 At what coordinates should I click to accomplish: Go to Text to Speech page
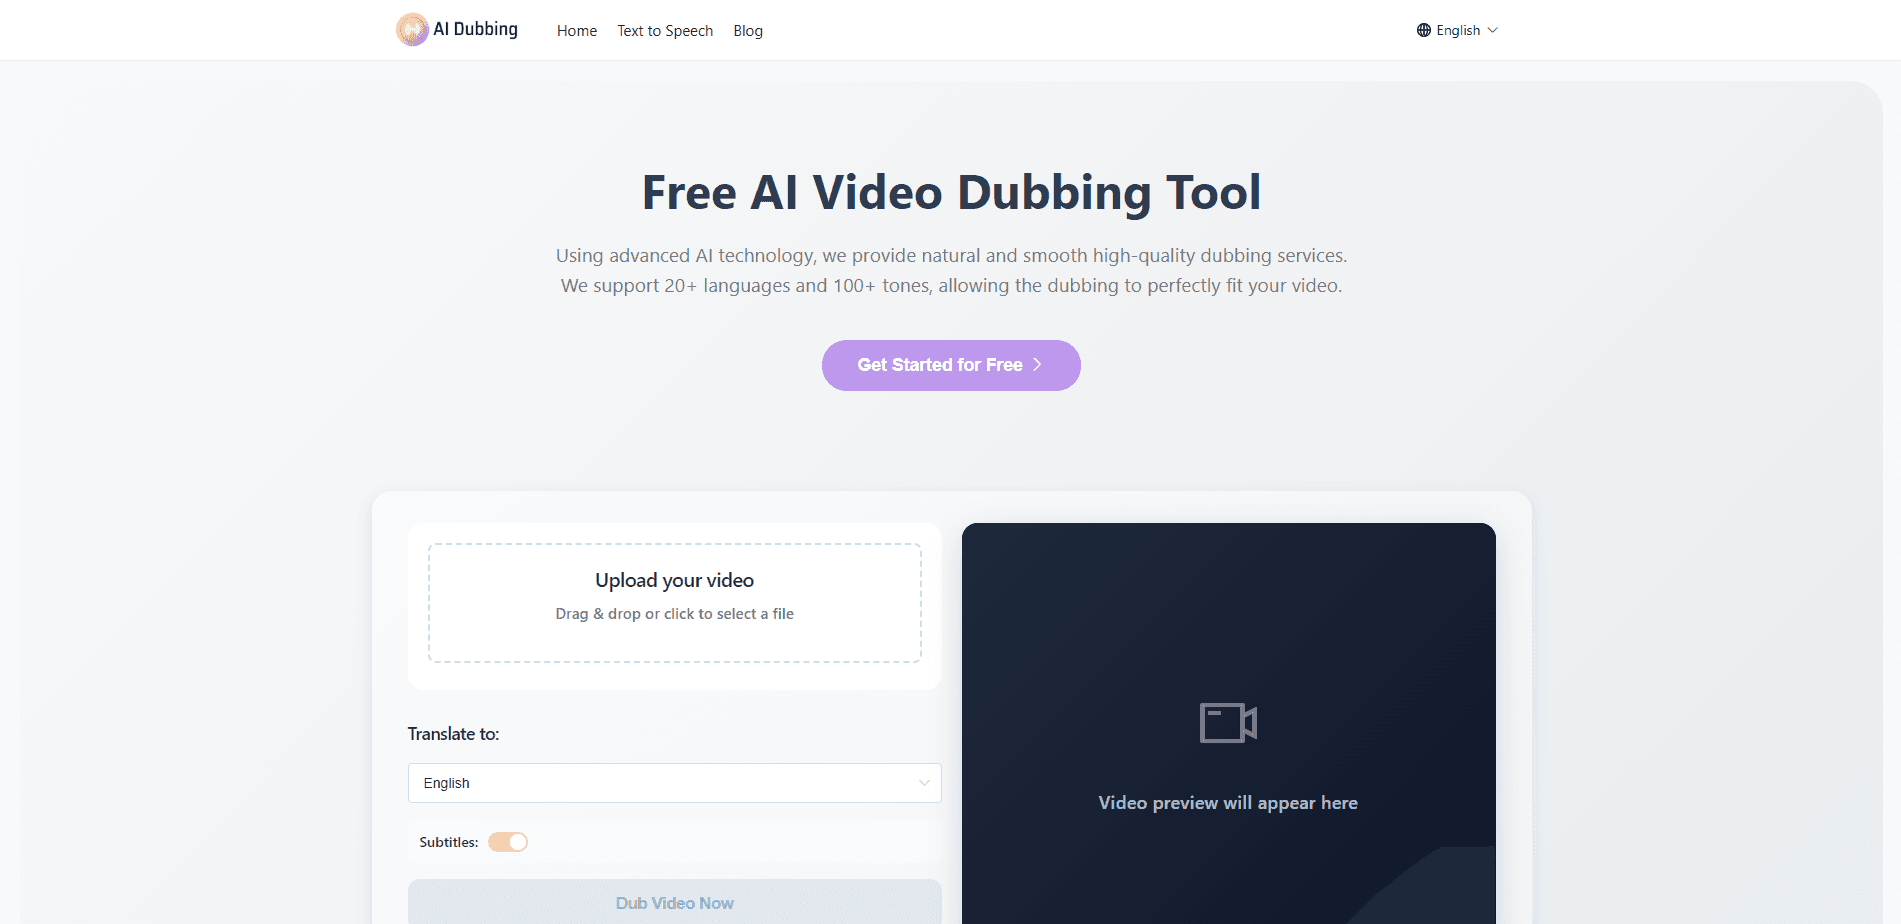665,31
